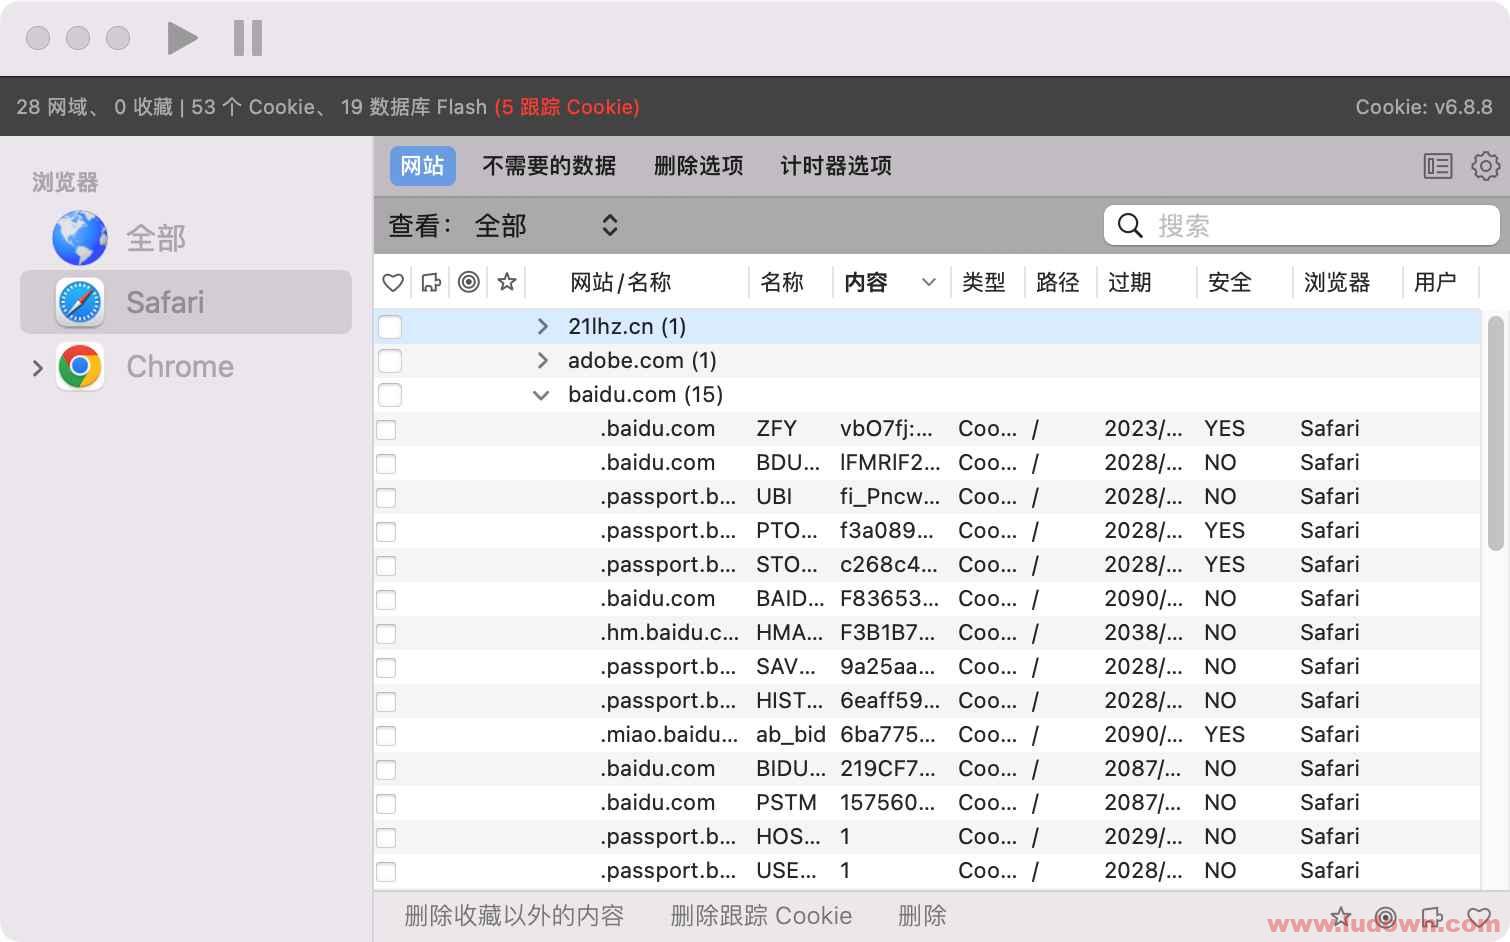Select the All browsers globe icon

80,238
